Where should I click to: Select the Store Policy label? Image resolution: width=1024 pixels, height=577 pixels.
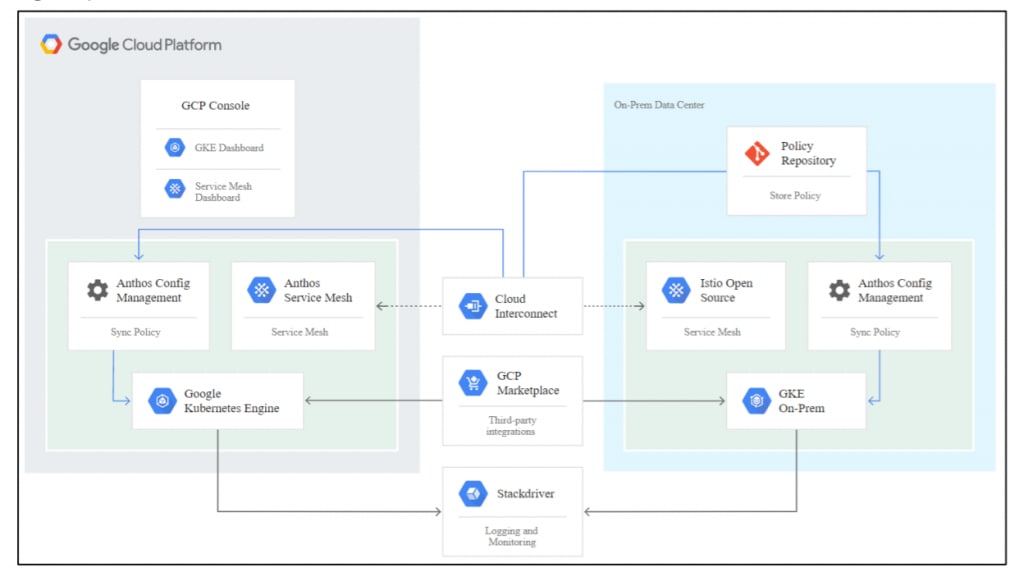coord(795,196)
